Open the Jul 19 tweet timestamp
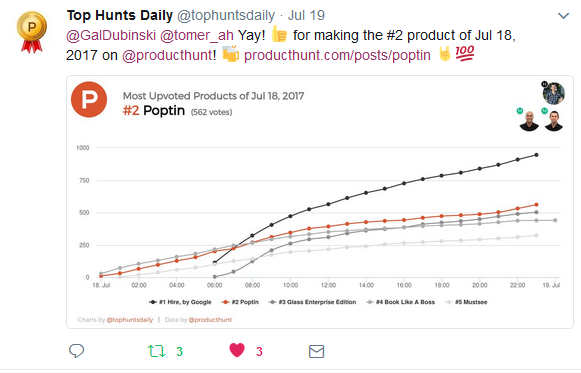Screen dimensions: 581x373 tap(306, 16)
